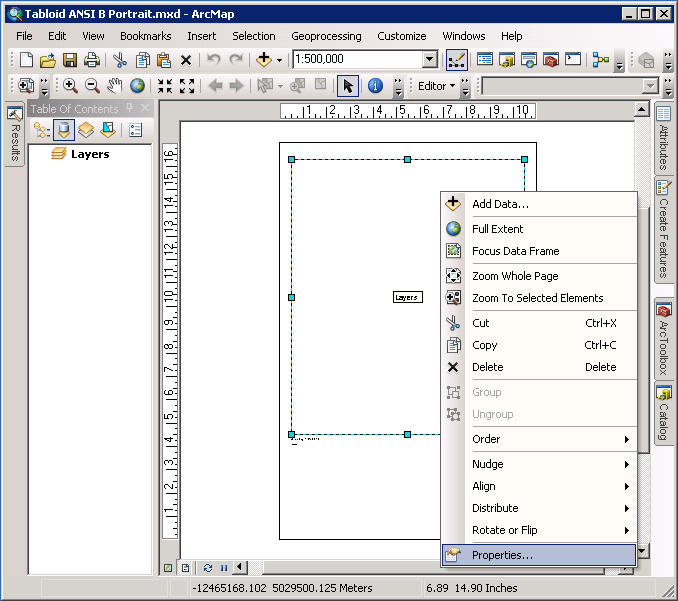Open the Catalog window toolbar icon
Screen dimensions: 678x601
(x=507, y=60)
